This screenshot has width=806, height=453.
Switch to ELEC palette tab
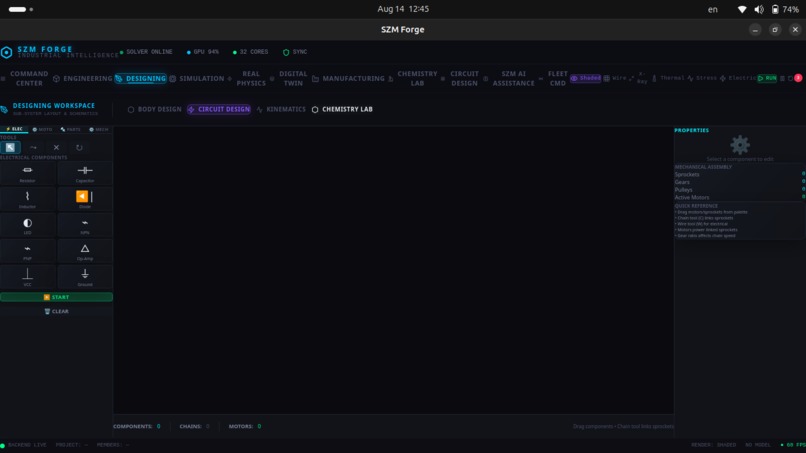tap(14, 129)
